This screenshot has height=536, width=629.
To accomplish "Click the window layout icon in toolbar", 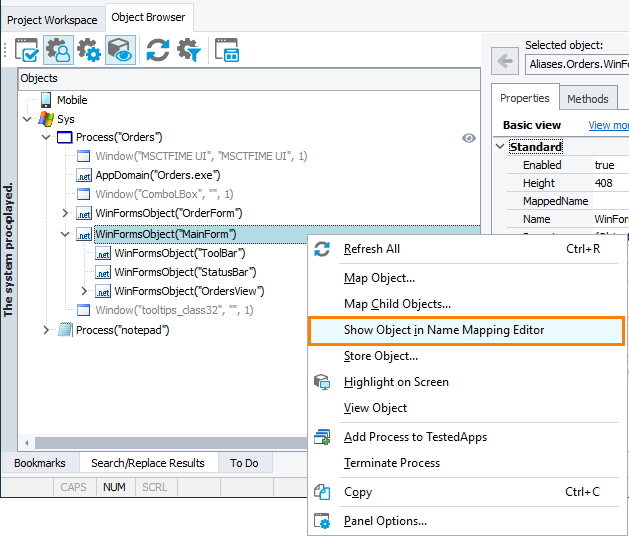I will coord(228,50).
